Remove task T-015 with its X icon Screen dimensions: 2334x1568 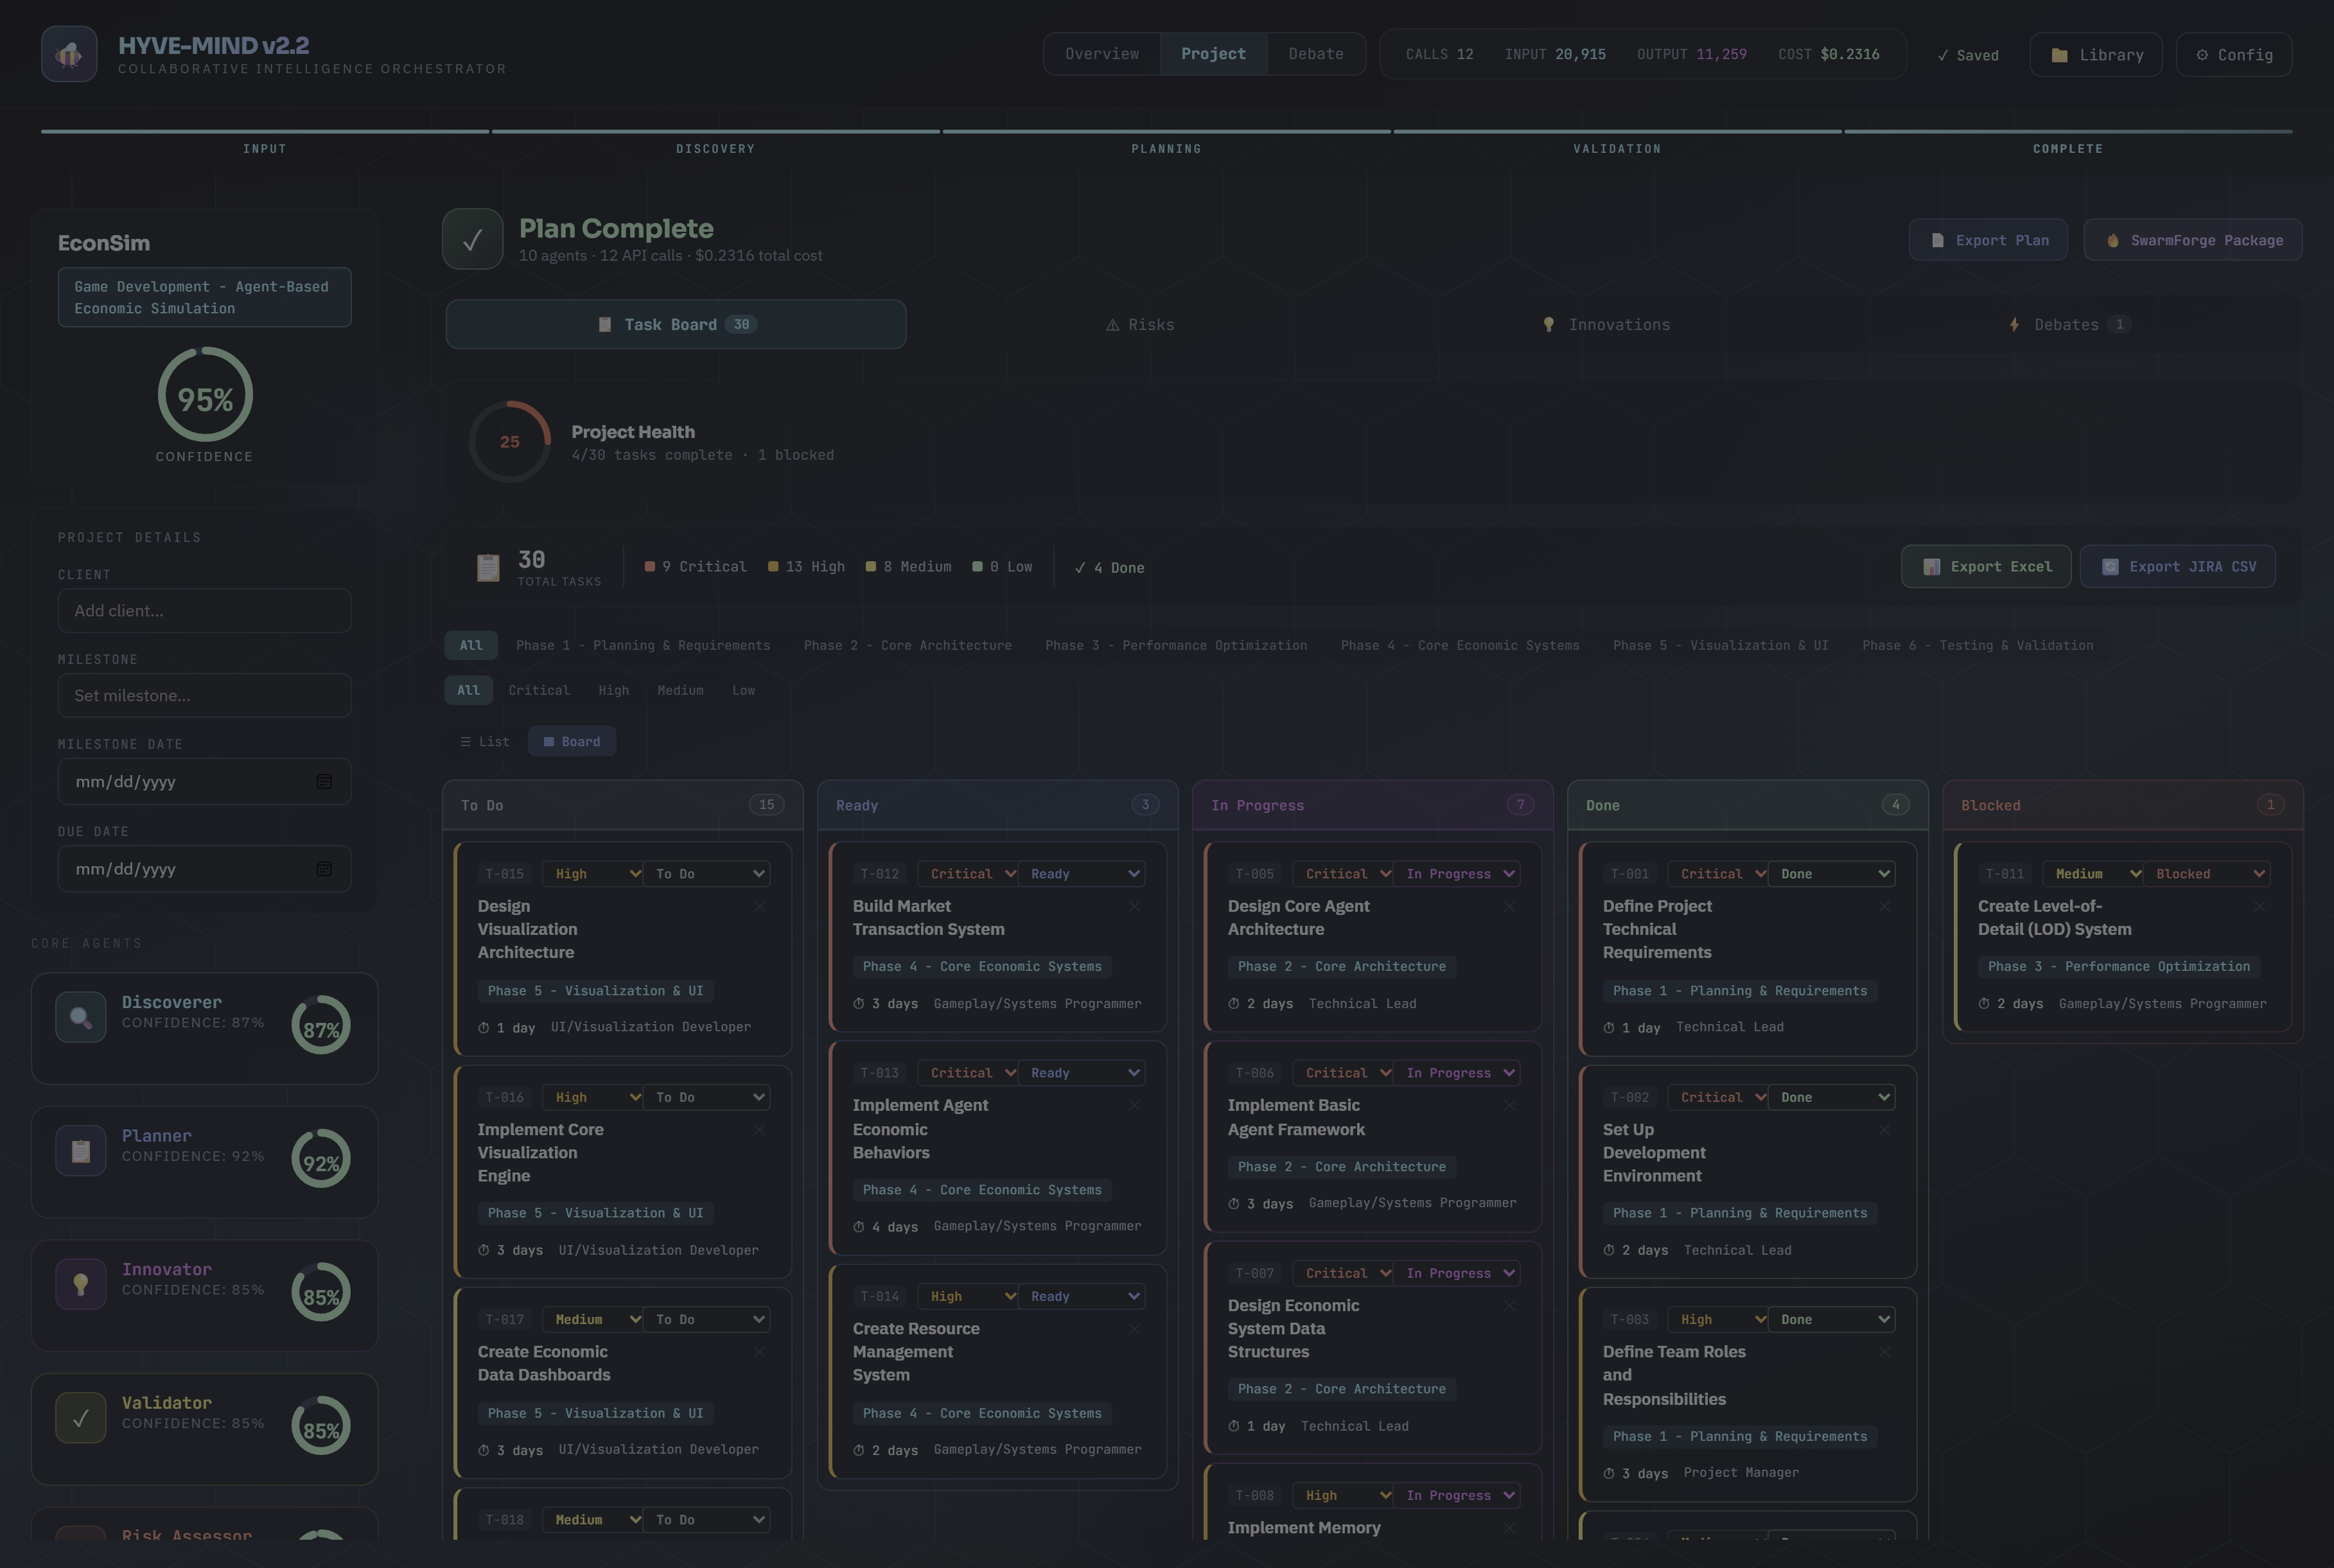(x=759, y=907)
